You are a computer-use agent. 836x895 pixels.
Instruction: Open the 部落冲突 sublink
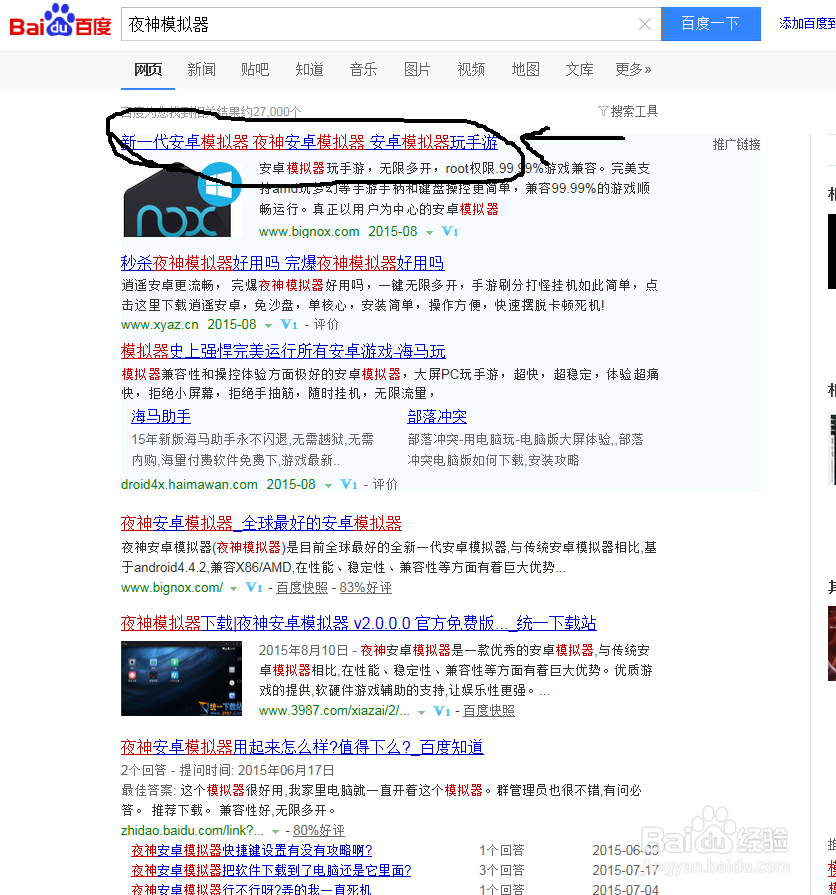(437, 417)
